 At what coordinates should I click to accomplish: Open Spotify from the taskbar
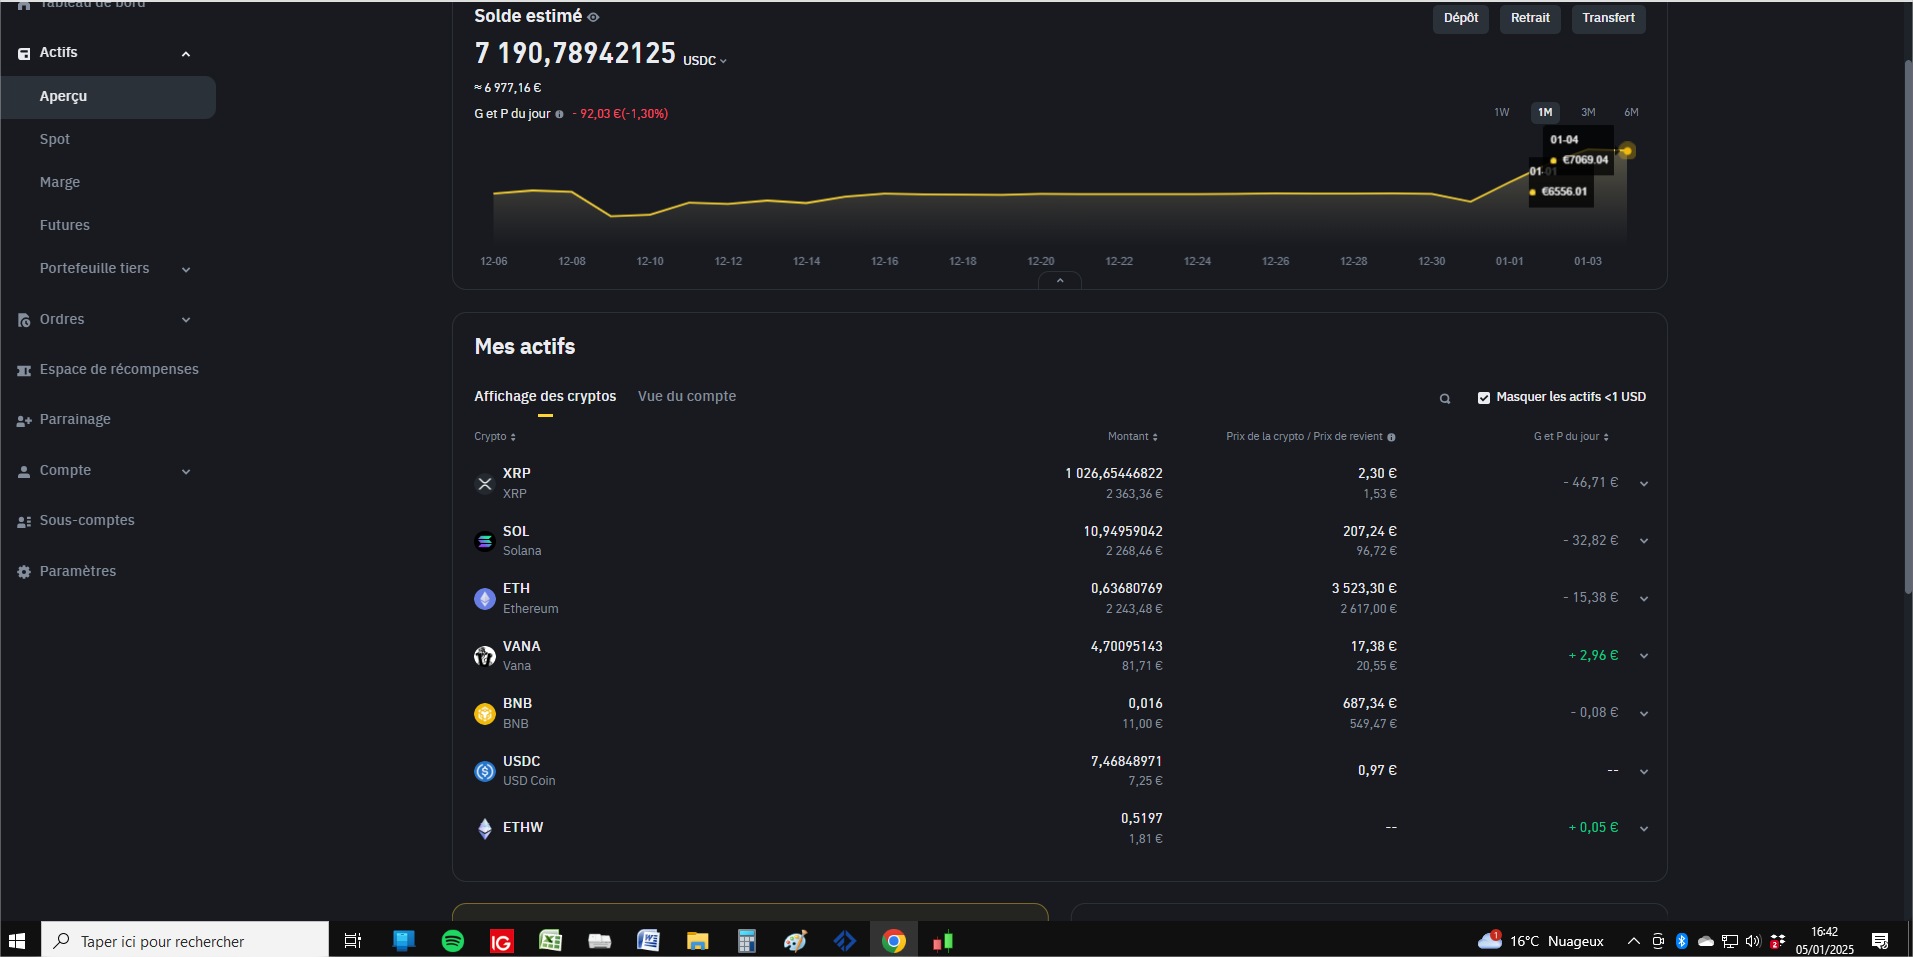pyautogui.click(x=453, y=941)
